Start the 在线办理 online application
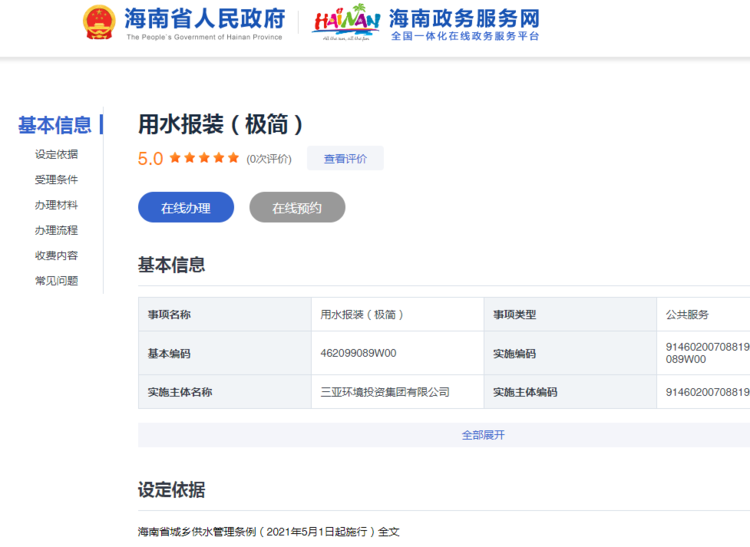 coord(186,208)
